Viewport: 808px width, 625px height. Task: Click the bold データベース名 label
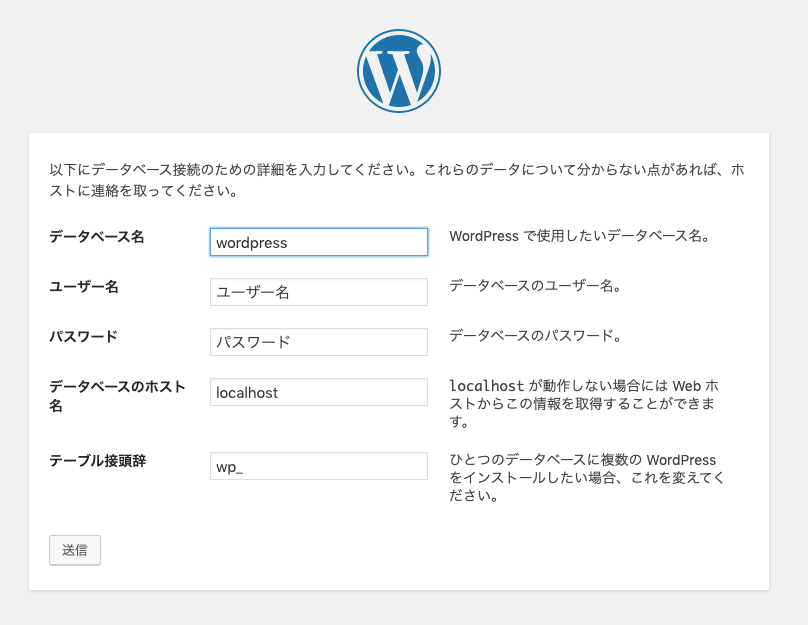tap(97, 237)
